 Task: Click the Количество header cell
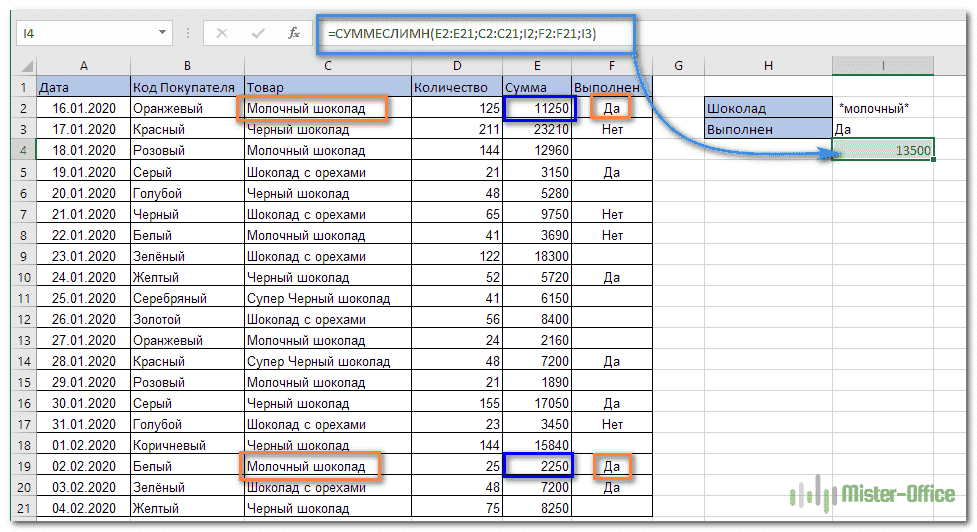457,87
